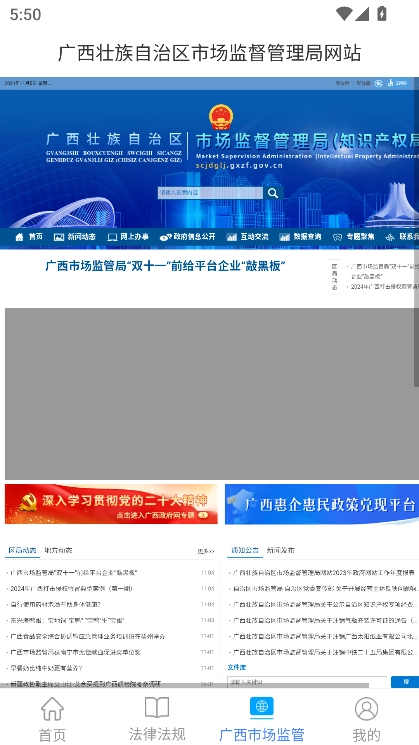This screenshot has height=745, width=419.
Task: Click the horizontal scrollbar at the webpage bottom
Action: click(x=184, y=686)
